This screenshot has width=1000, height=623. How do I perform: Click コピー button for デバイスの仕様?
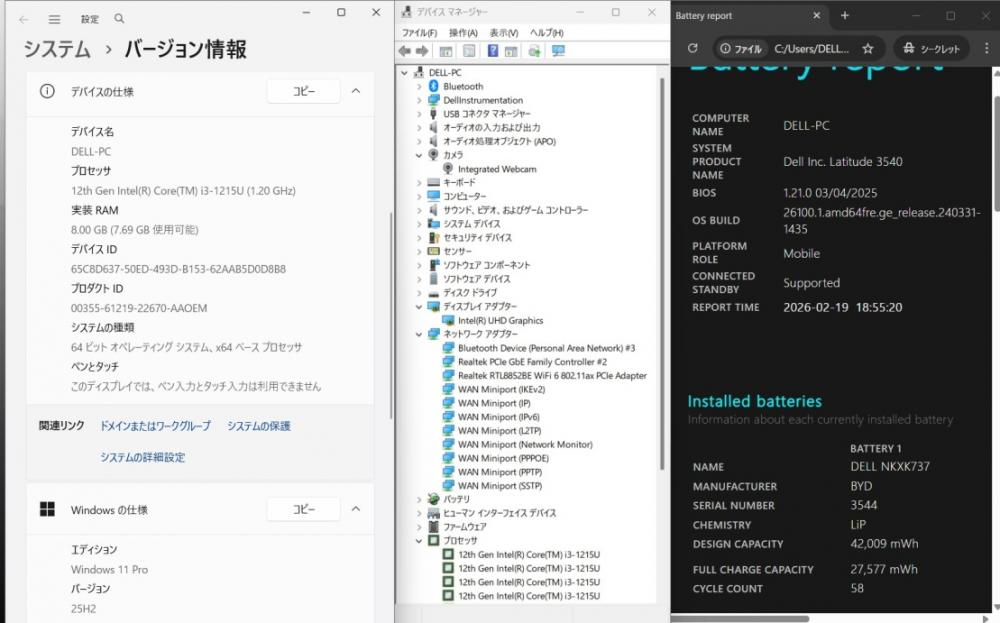(303, 91)
